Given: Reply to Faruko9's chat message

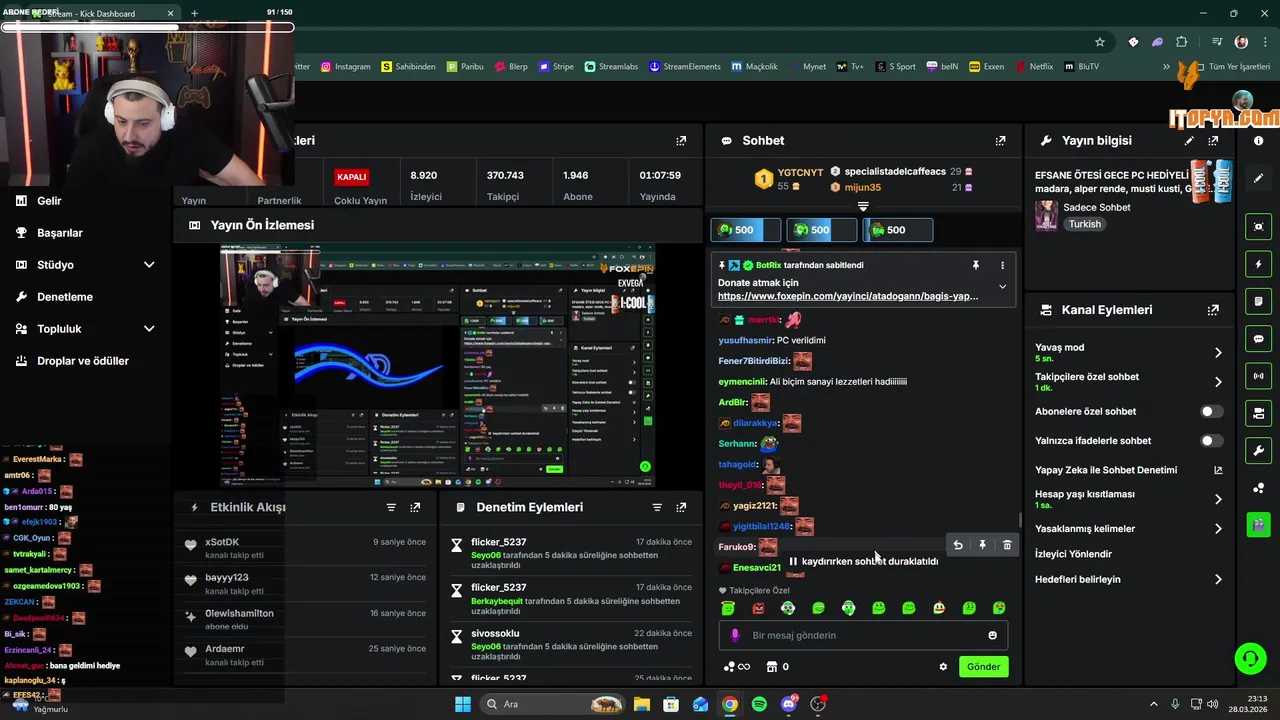Looking at the screenshot, I should pyautogui.click(x=958, y=545).
